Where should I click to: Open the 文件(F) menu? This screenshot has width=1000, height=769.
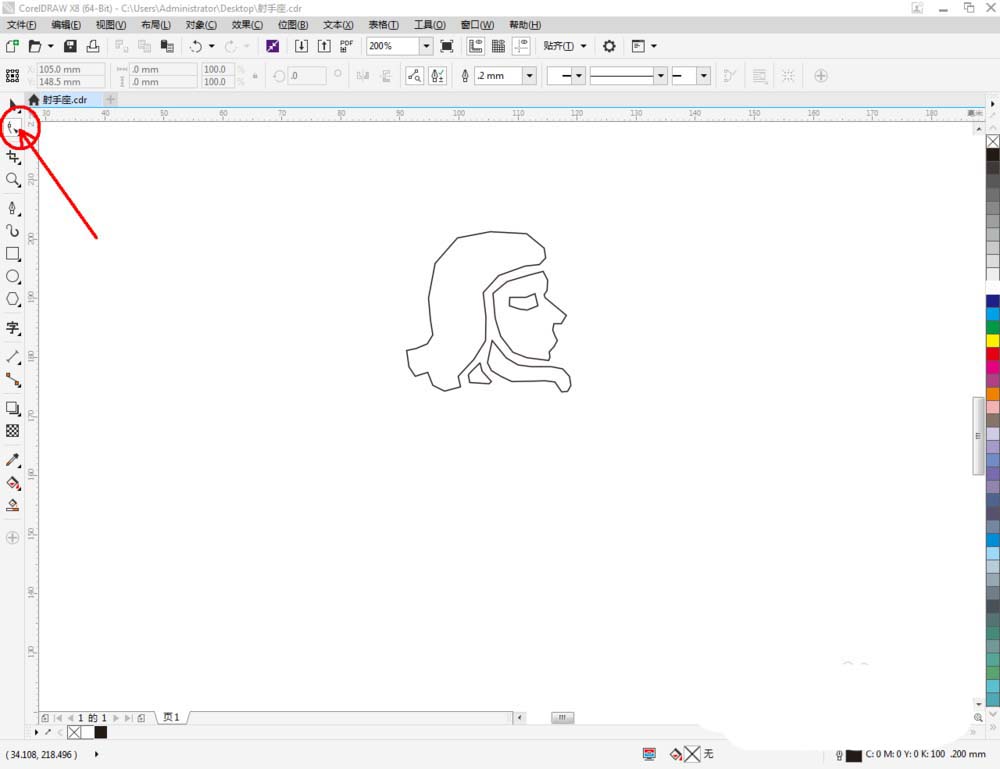21,25
